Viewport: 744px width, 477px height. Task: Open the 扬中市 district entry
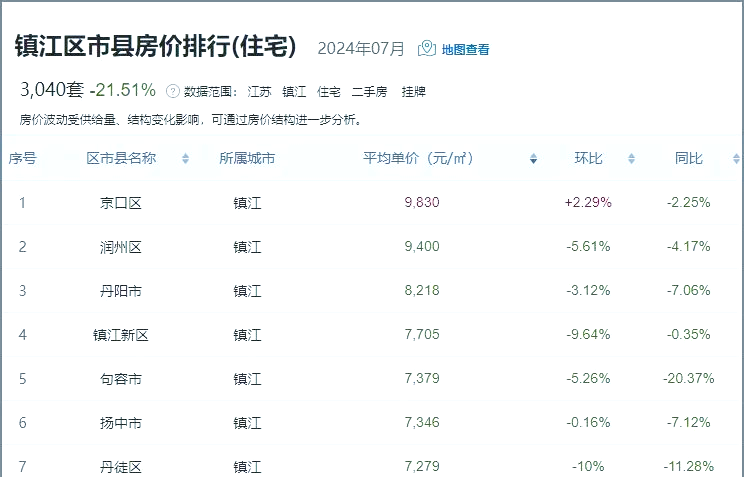(x=121, y=423)
